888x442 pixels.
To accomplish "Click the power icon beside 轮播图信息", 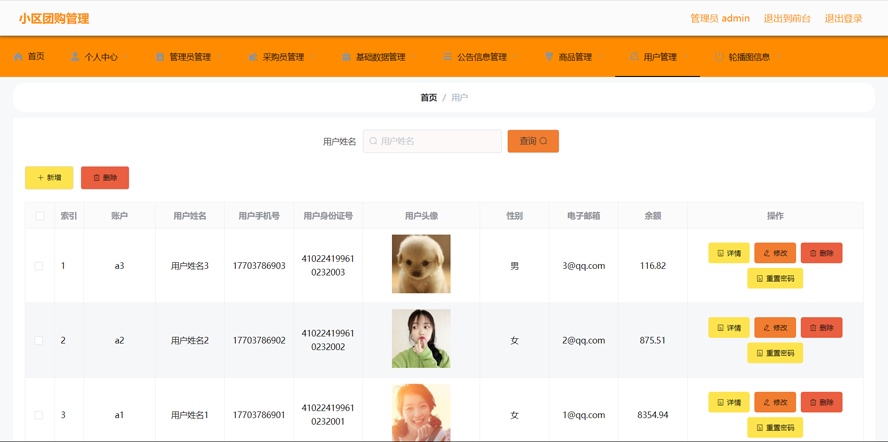I will (719, 57).
